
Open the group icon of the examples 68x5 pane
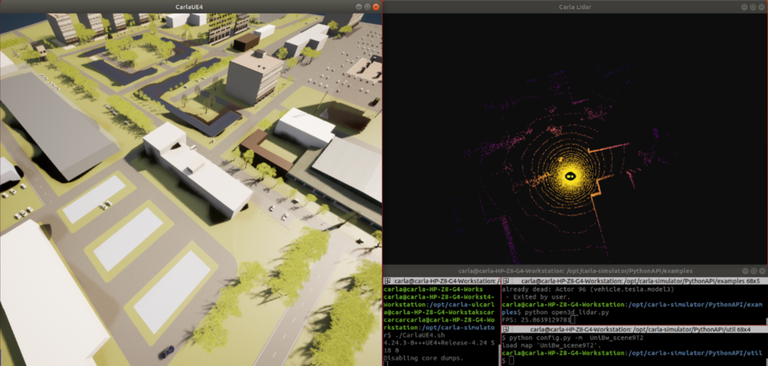point(506,281)
